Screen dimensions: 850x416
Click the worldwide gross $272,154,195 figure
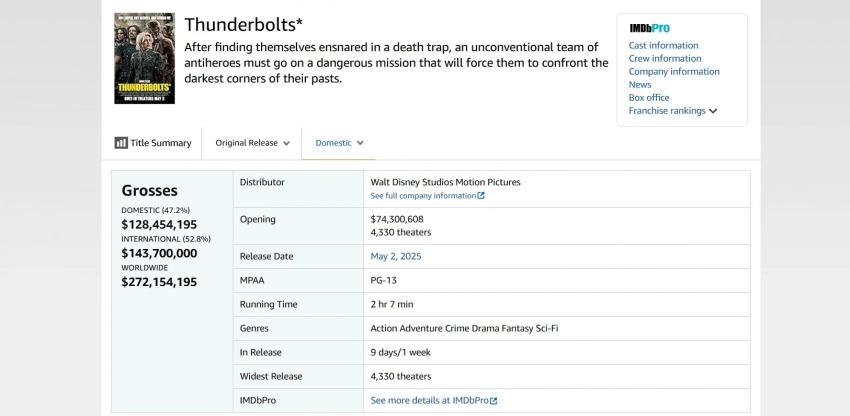coord(159,282)
